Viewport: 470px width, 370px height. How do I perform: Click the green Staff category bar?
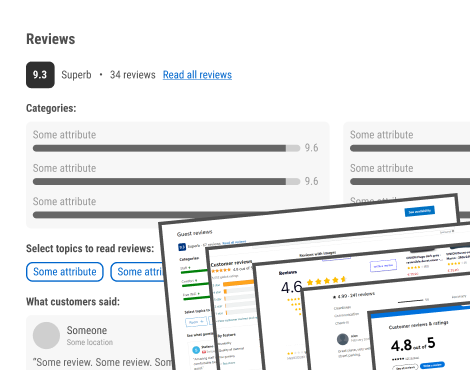point(194,272)
